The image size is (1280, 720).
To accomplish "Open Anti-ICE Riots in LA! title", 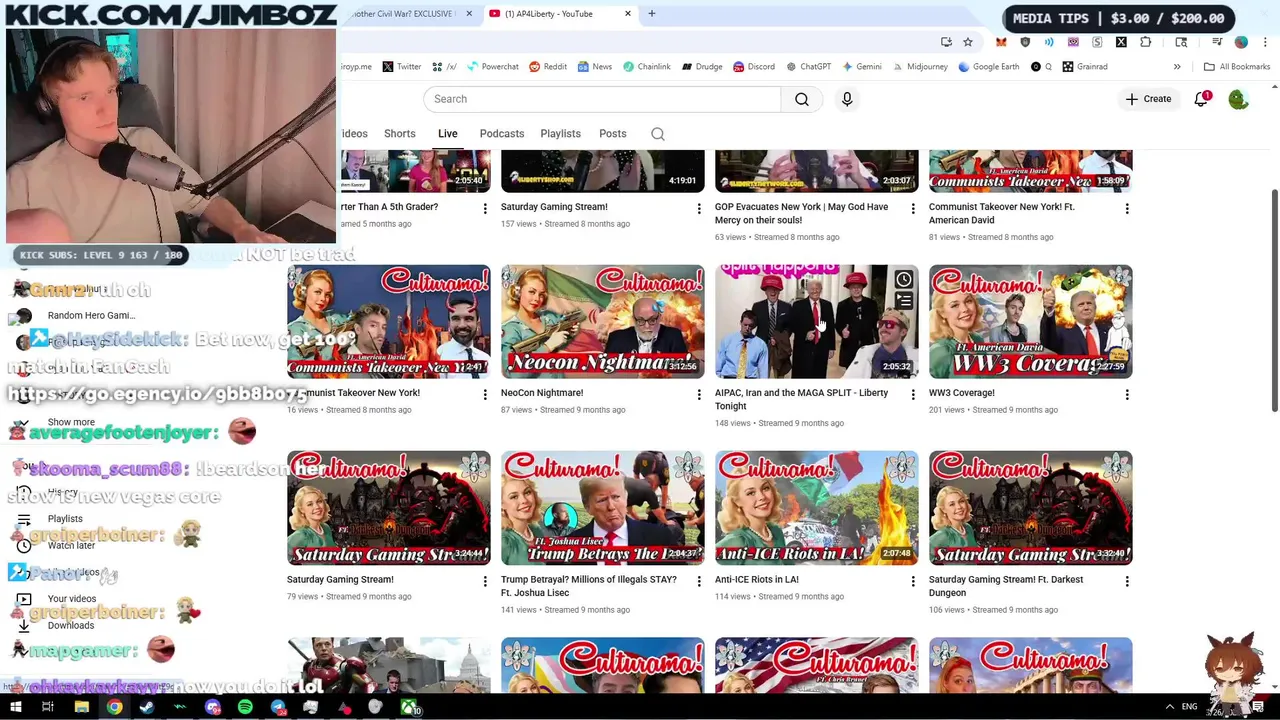I will pos(757,579).
